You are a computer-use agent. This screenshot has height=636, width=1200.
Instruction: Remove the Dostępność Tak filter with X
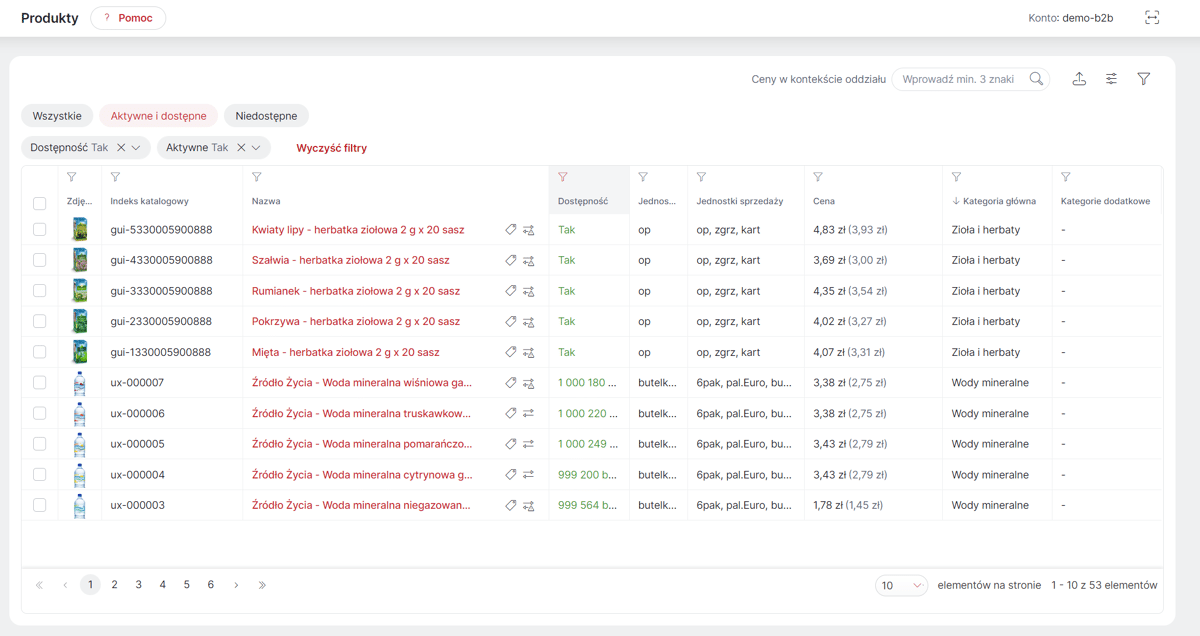click(121, 148)
